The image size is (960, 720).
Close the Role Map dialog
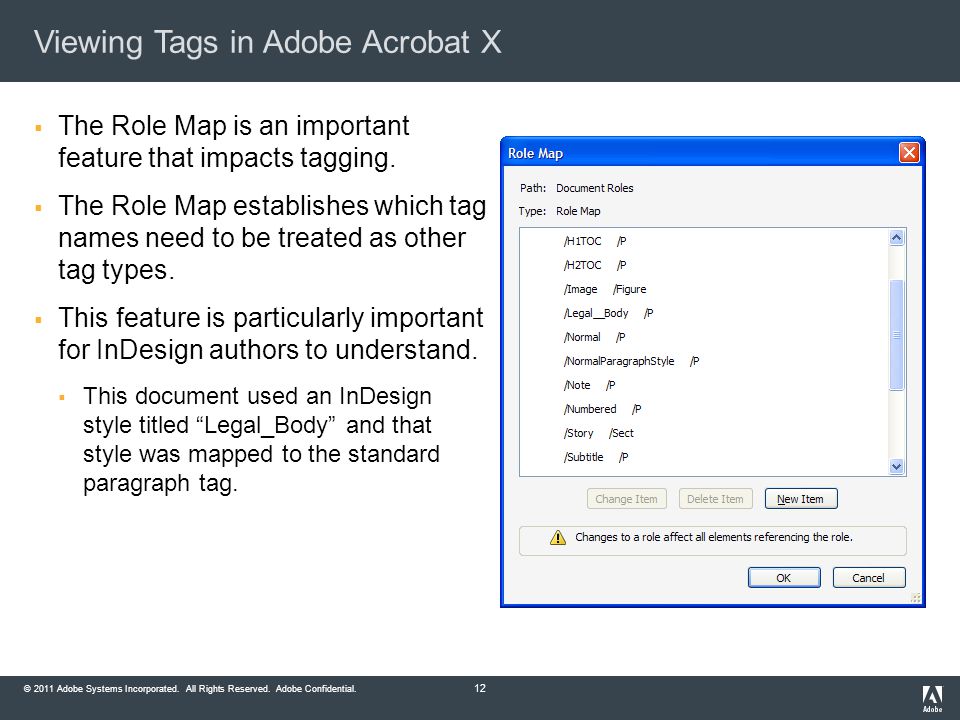pyautogui.click(x=909, y=152)
